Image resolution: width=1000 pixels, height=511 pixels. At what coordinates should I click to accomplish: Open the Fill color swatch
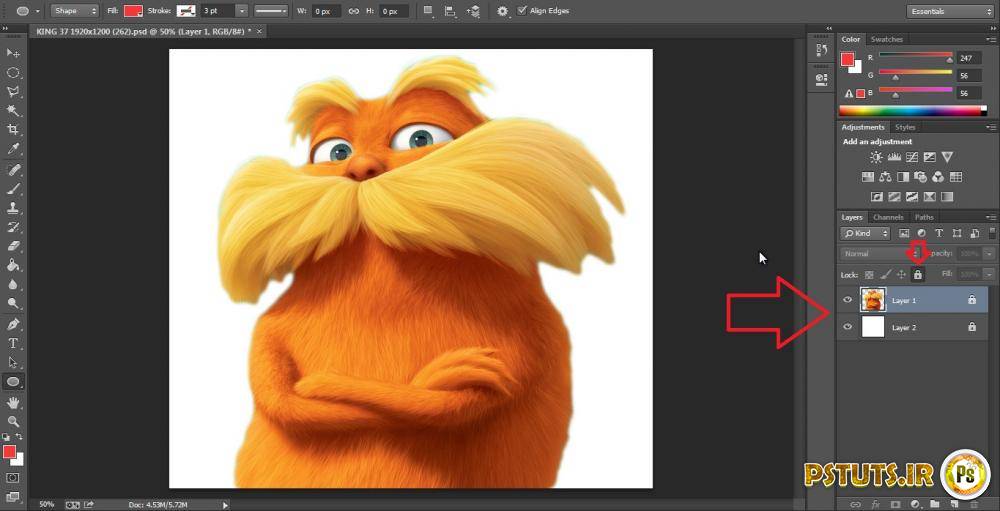click(x=133, y=11)
